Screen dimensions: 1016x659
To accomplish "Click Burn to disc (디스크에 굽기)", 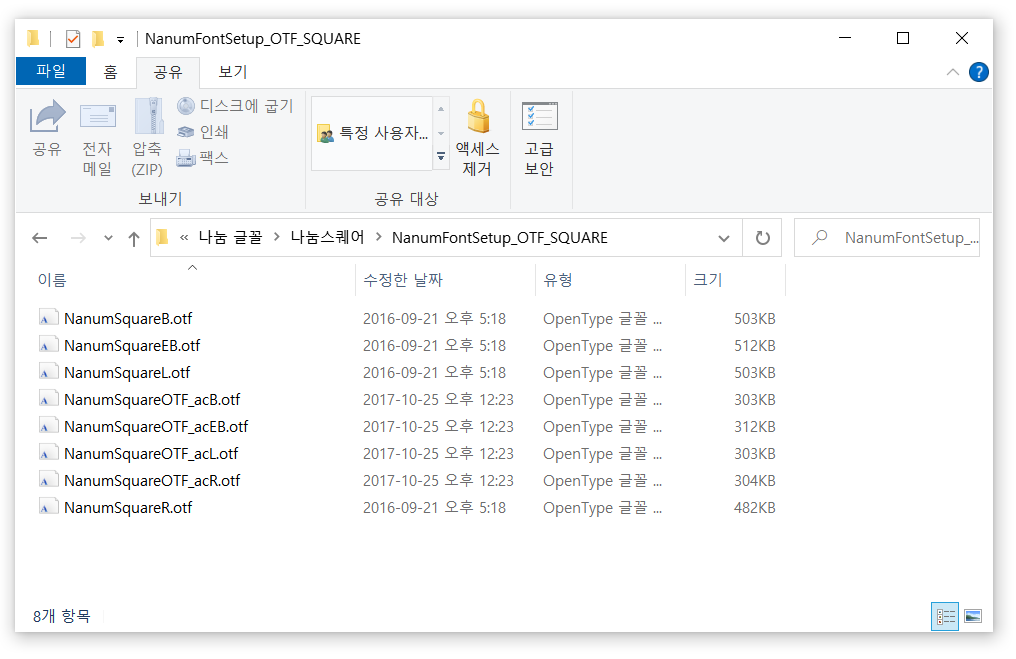I will (235, 106).
